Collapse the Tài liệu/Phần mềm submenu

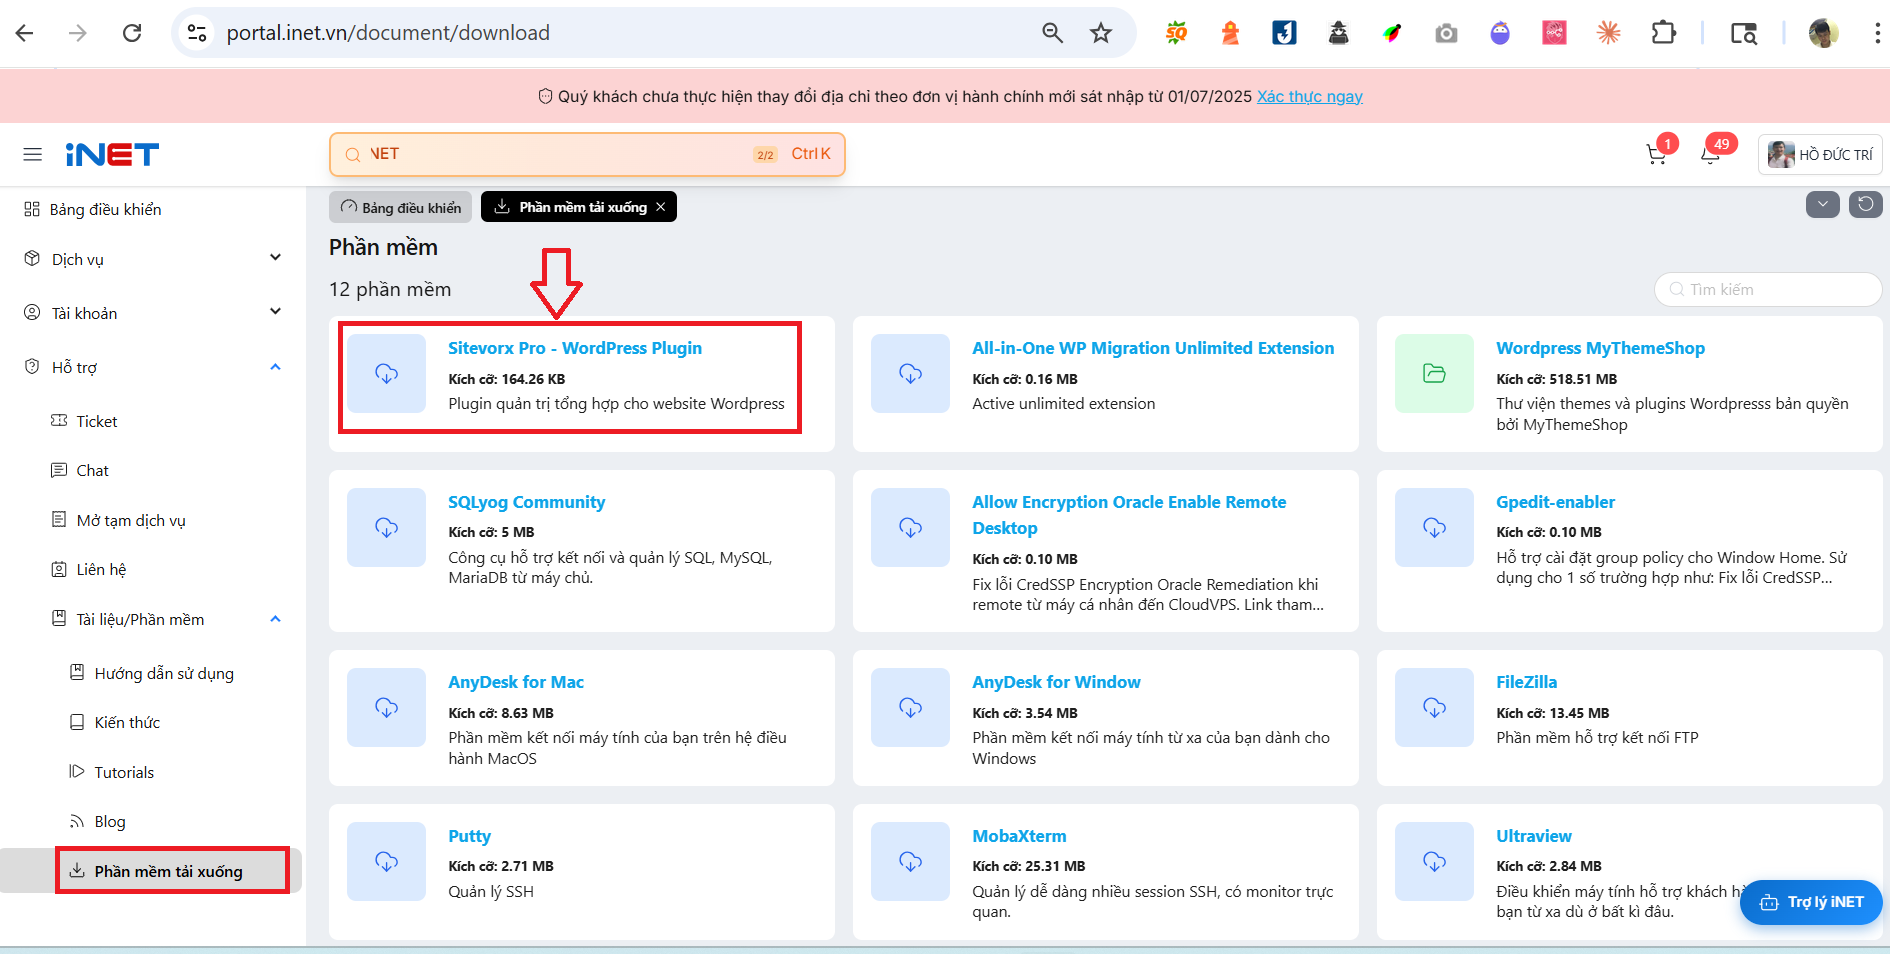point(166,620)
